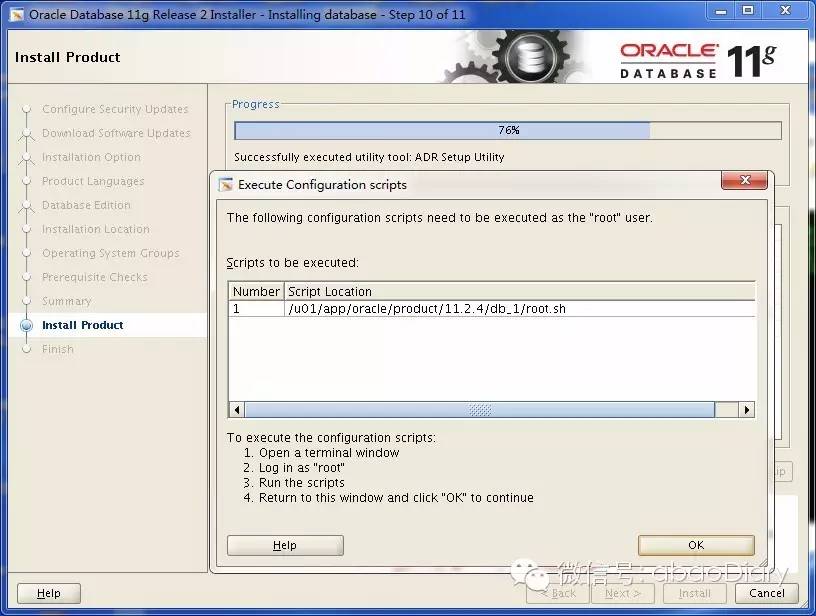This screenshot has width=816, height=616.
Task: Select the root.sh script location cell
Action: [519, 309]
